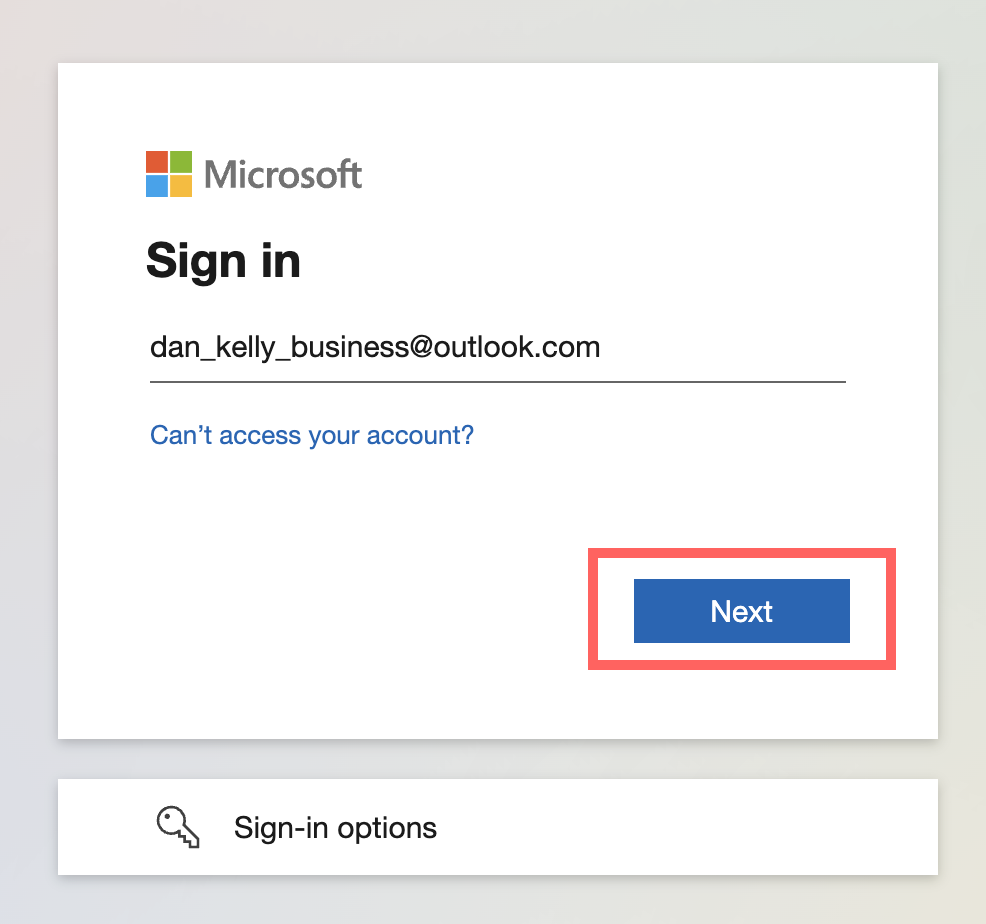Viewport: 986px width, 924px height.
Task: Click the dan_kelly portion of the email
Action: tap(213, 348)
